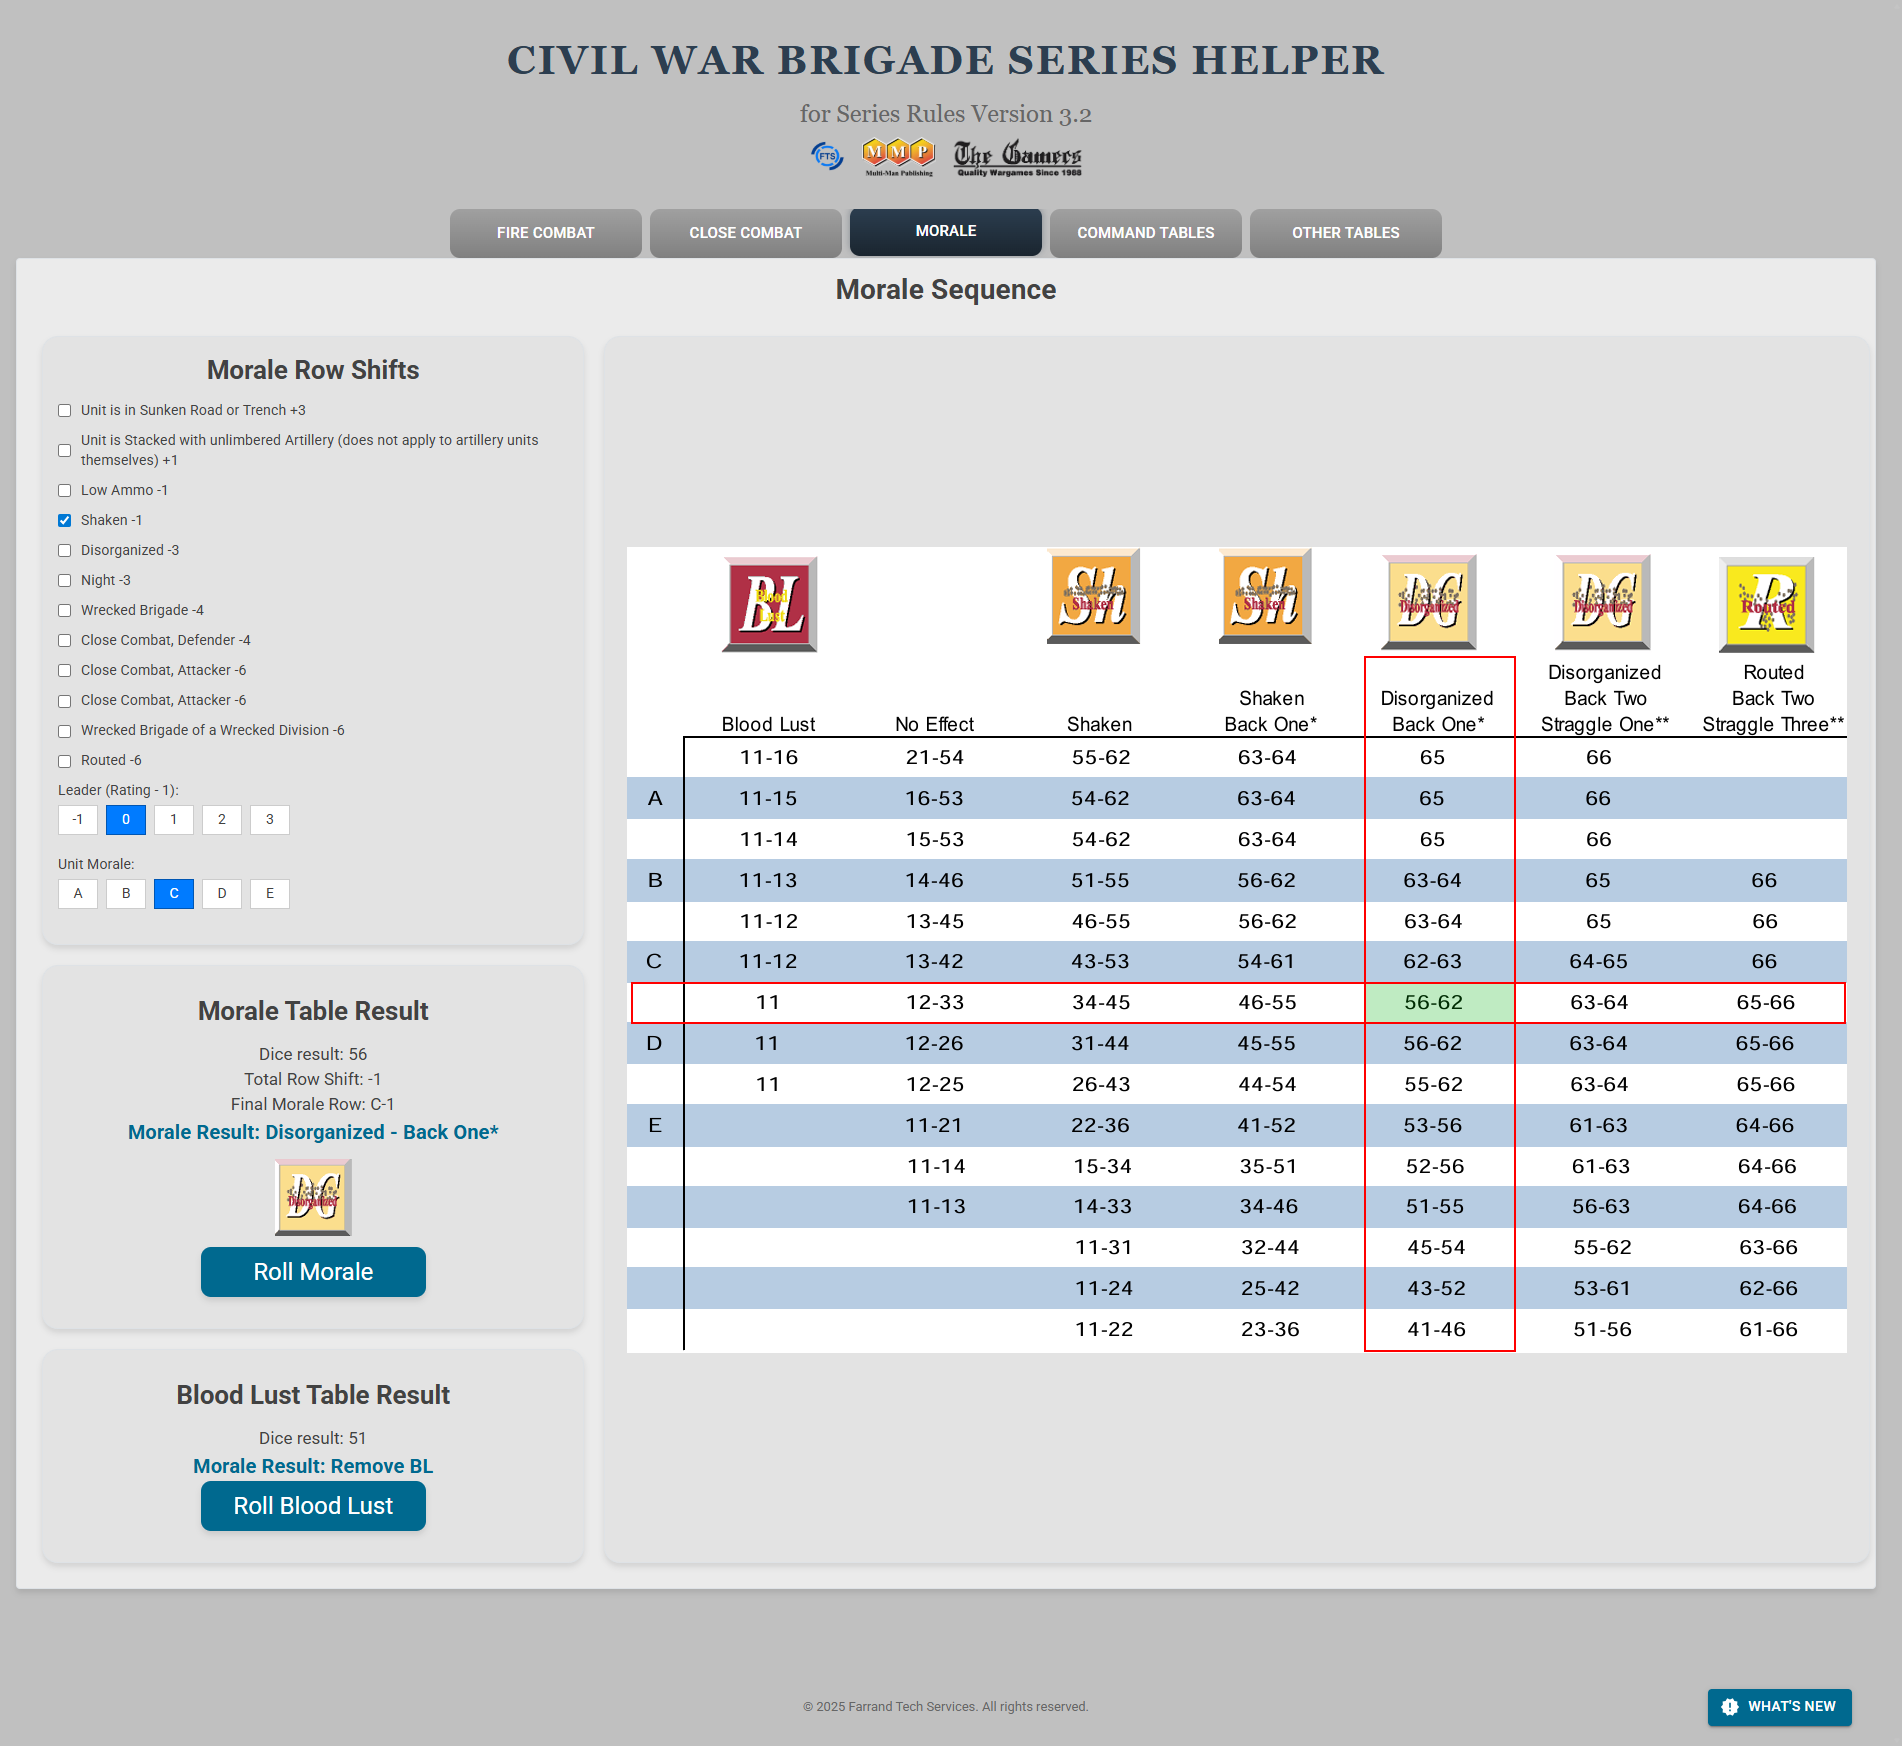Click gear icon in What's New button
Image resolution: width=1902 pixels, height=1746 pixels.
pyautogui.click(x=1730, y=1707)
